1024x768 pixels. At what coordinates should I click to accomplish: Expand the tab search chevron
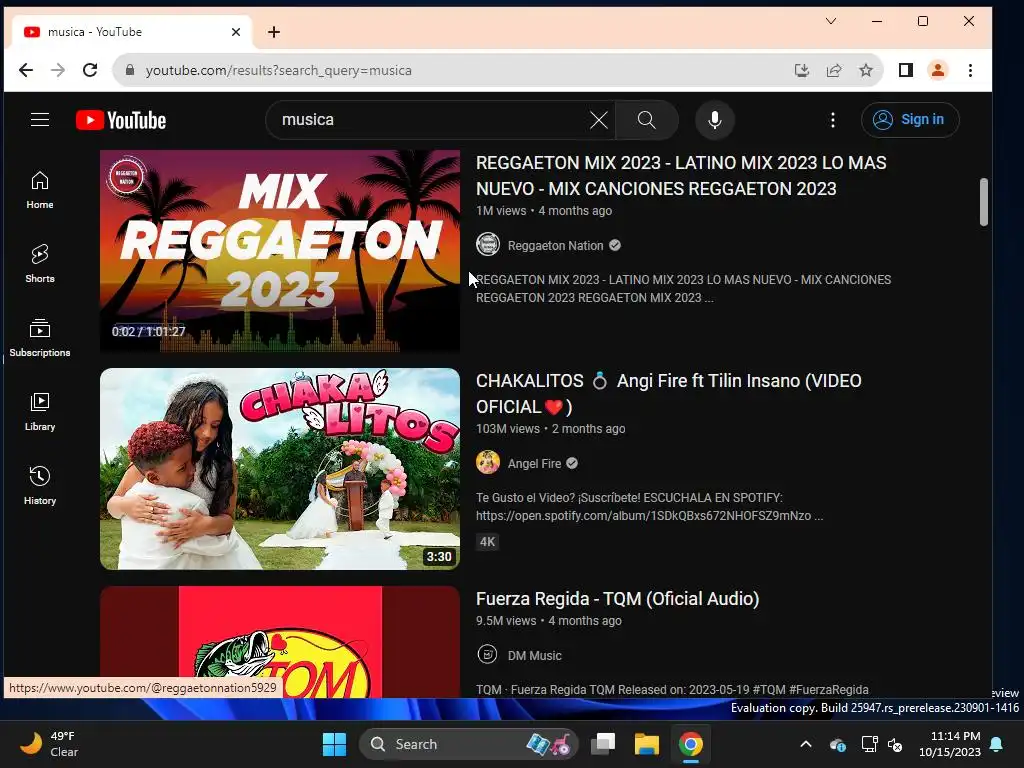[831, 21]
